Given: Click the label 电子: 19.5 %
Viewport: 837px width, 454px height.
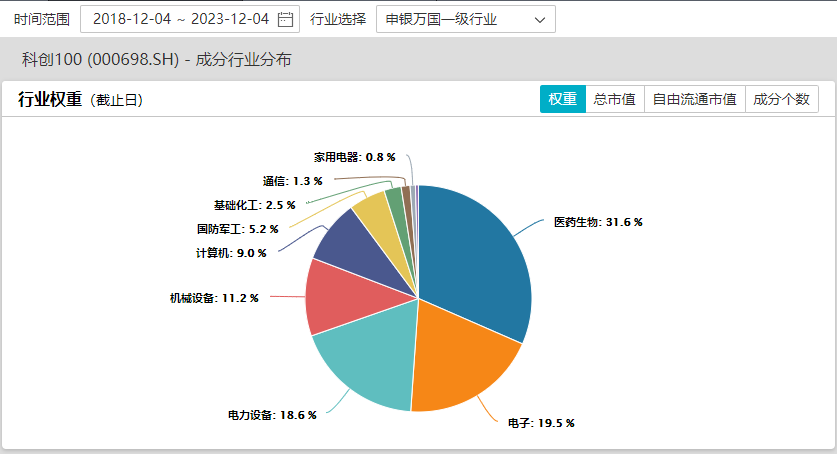Looking at the screenshot, I should (541, 423).
